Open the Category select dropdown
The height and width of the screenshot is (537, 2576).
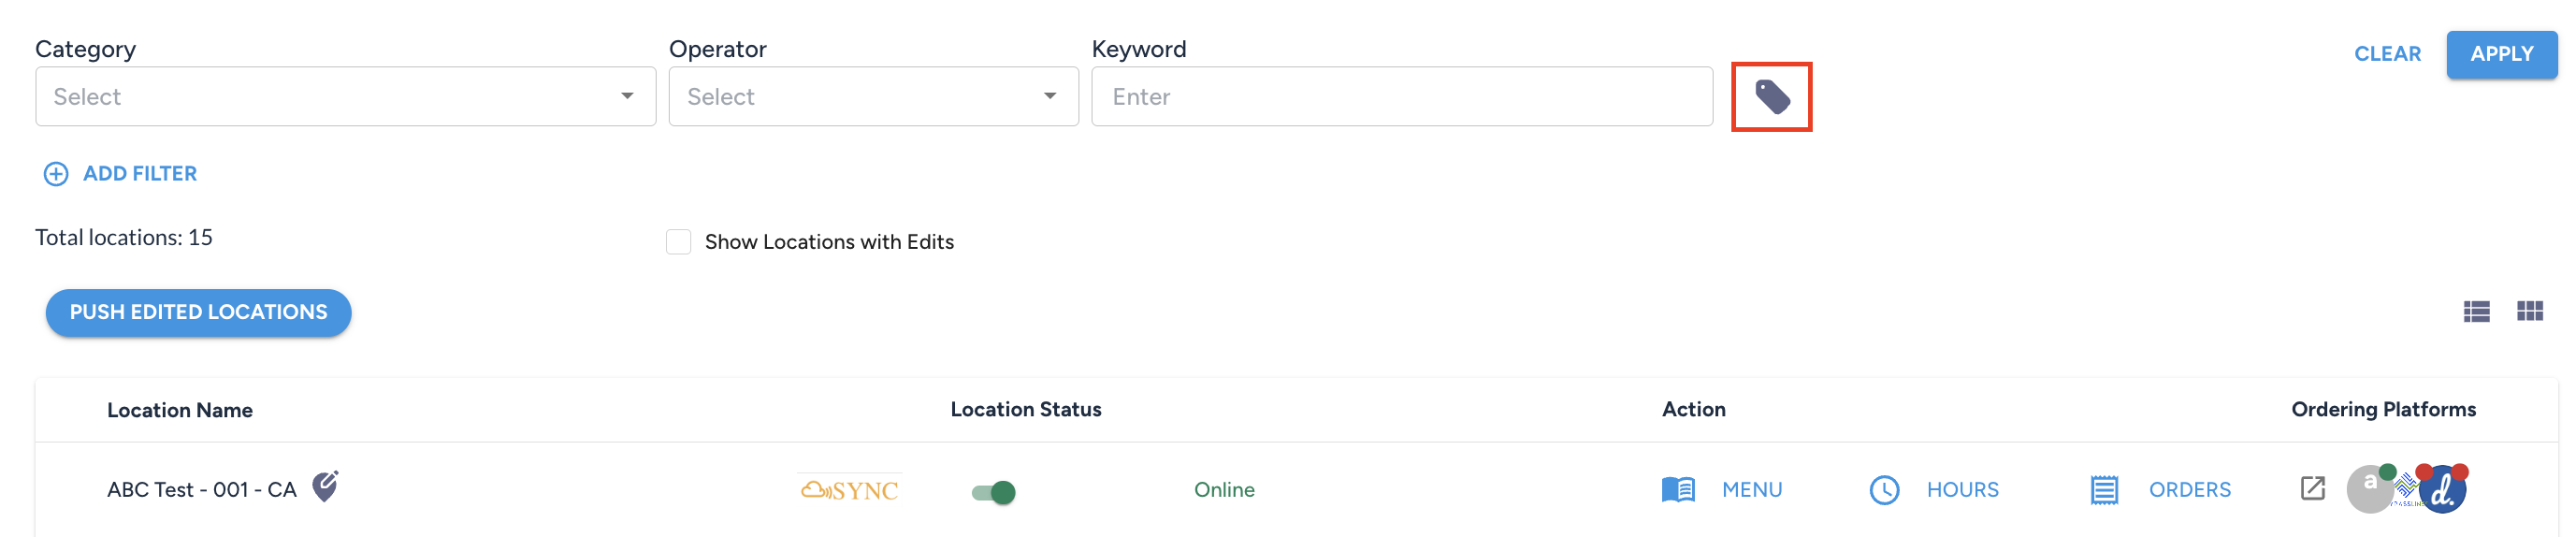345,97
